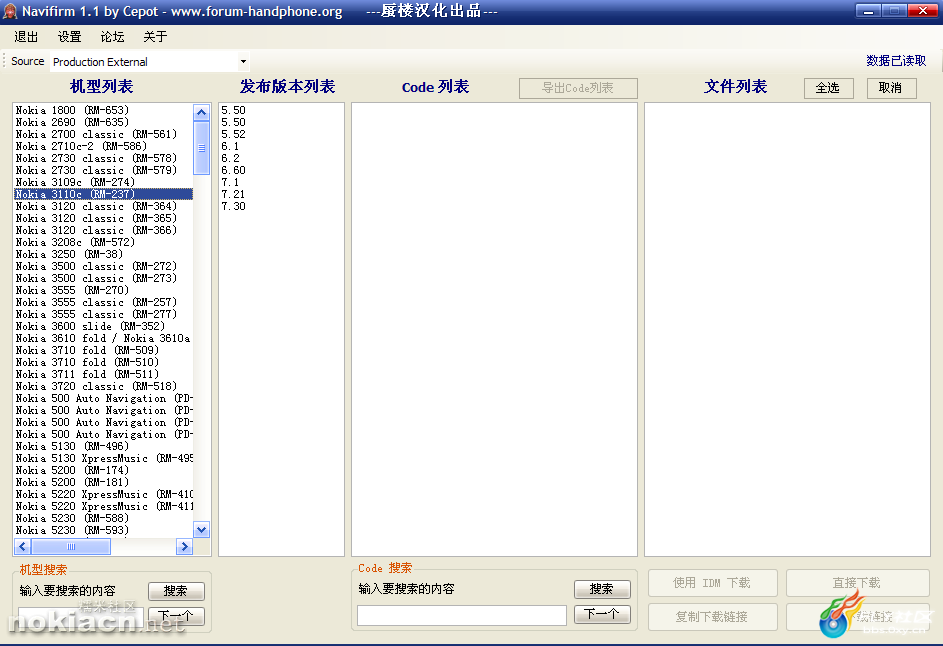This screenshot has width=943, height=646.
Task: Select Nokia 5230 (RM-593)
Action: [x=103, y=531]
